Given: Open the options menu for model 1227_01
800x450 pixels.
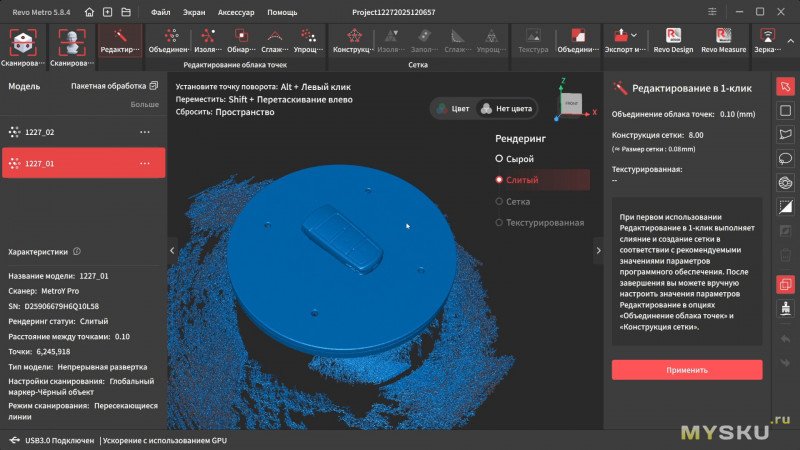Looking at the screenshot, I should click(x=145, y=163).
